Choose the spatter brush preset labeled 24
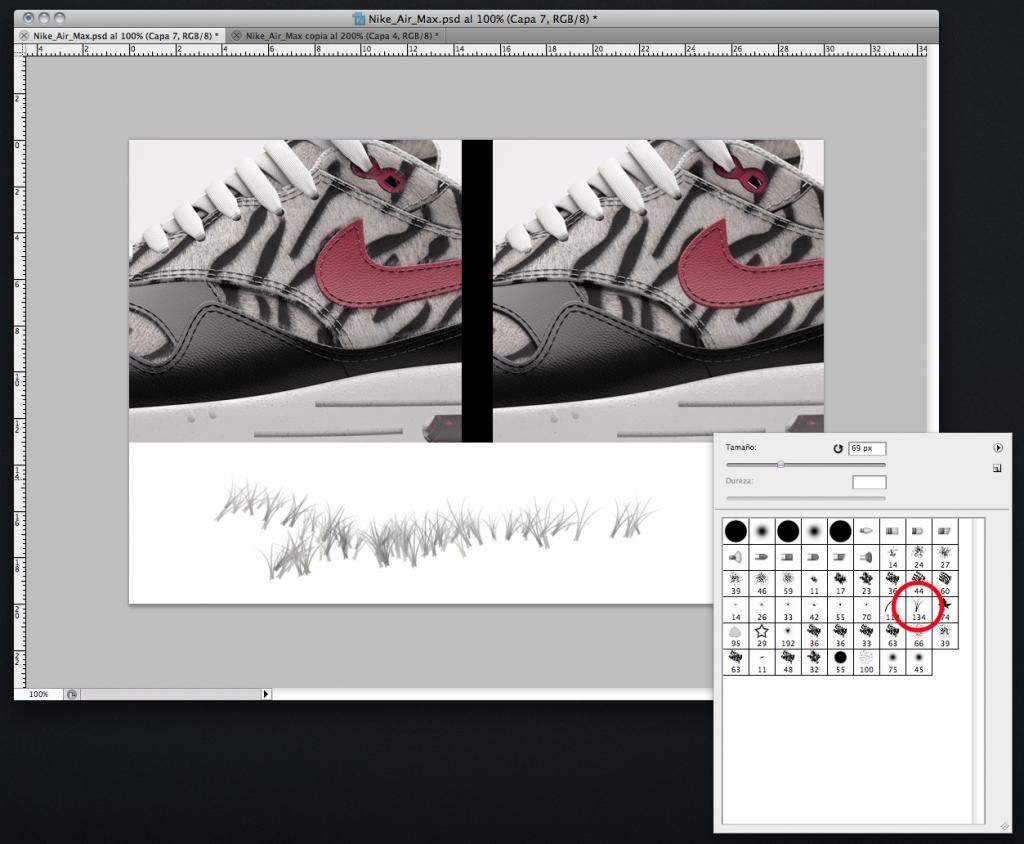 [x=918, y=557]
